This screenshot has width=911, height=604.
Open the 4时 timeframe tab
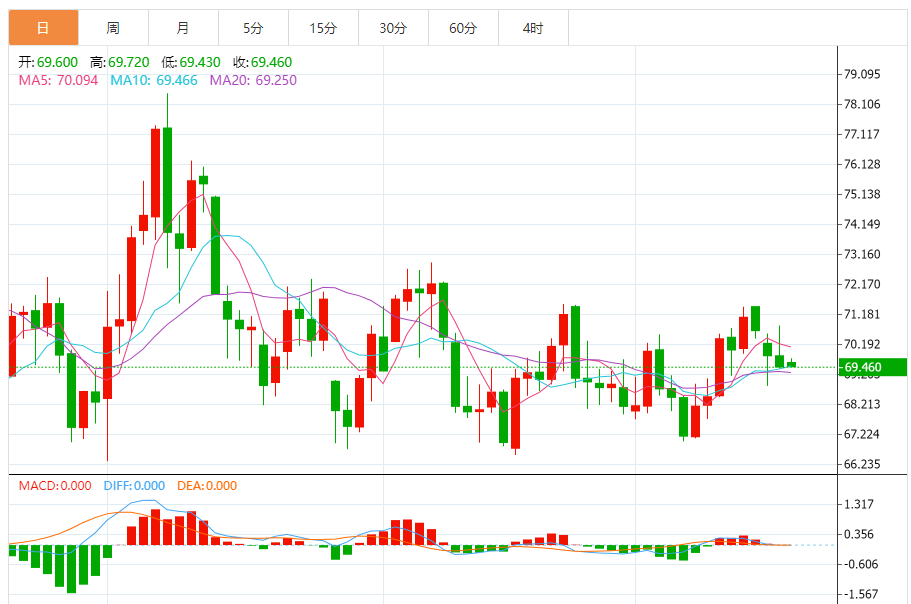[533, 28]
